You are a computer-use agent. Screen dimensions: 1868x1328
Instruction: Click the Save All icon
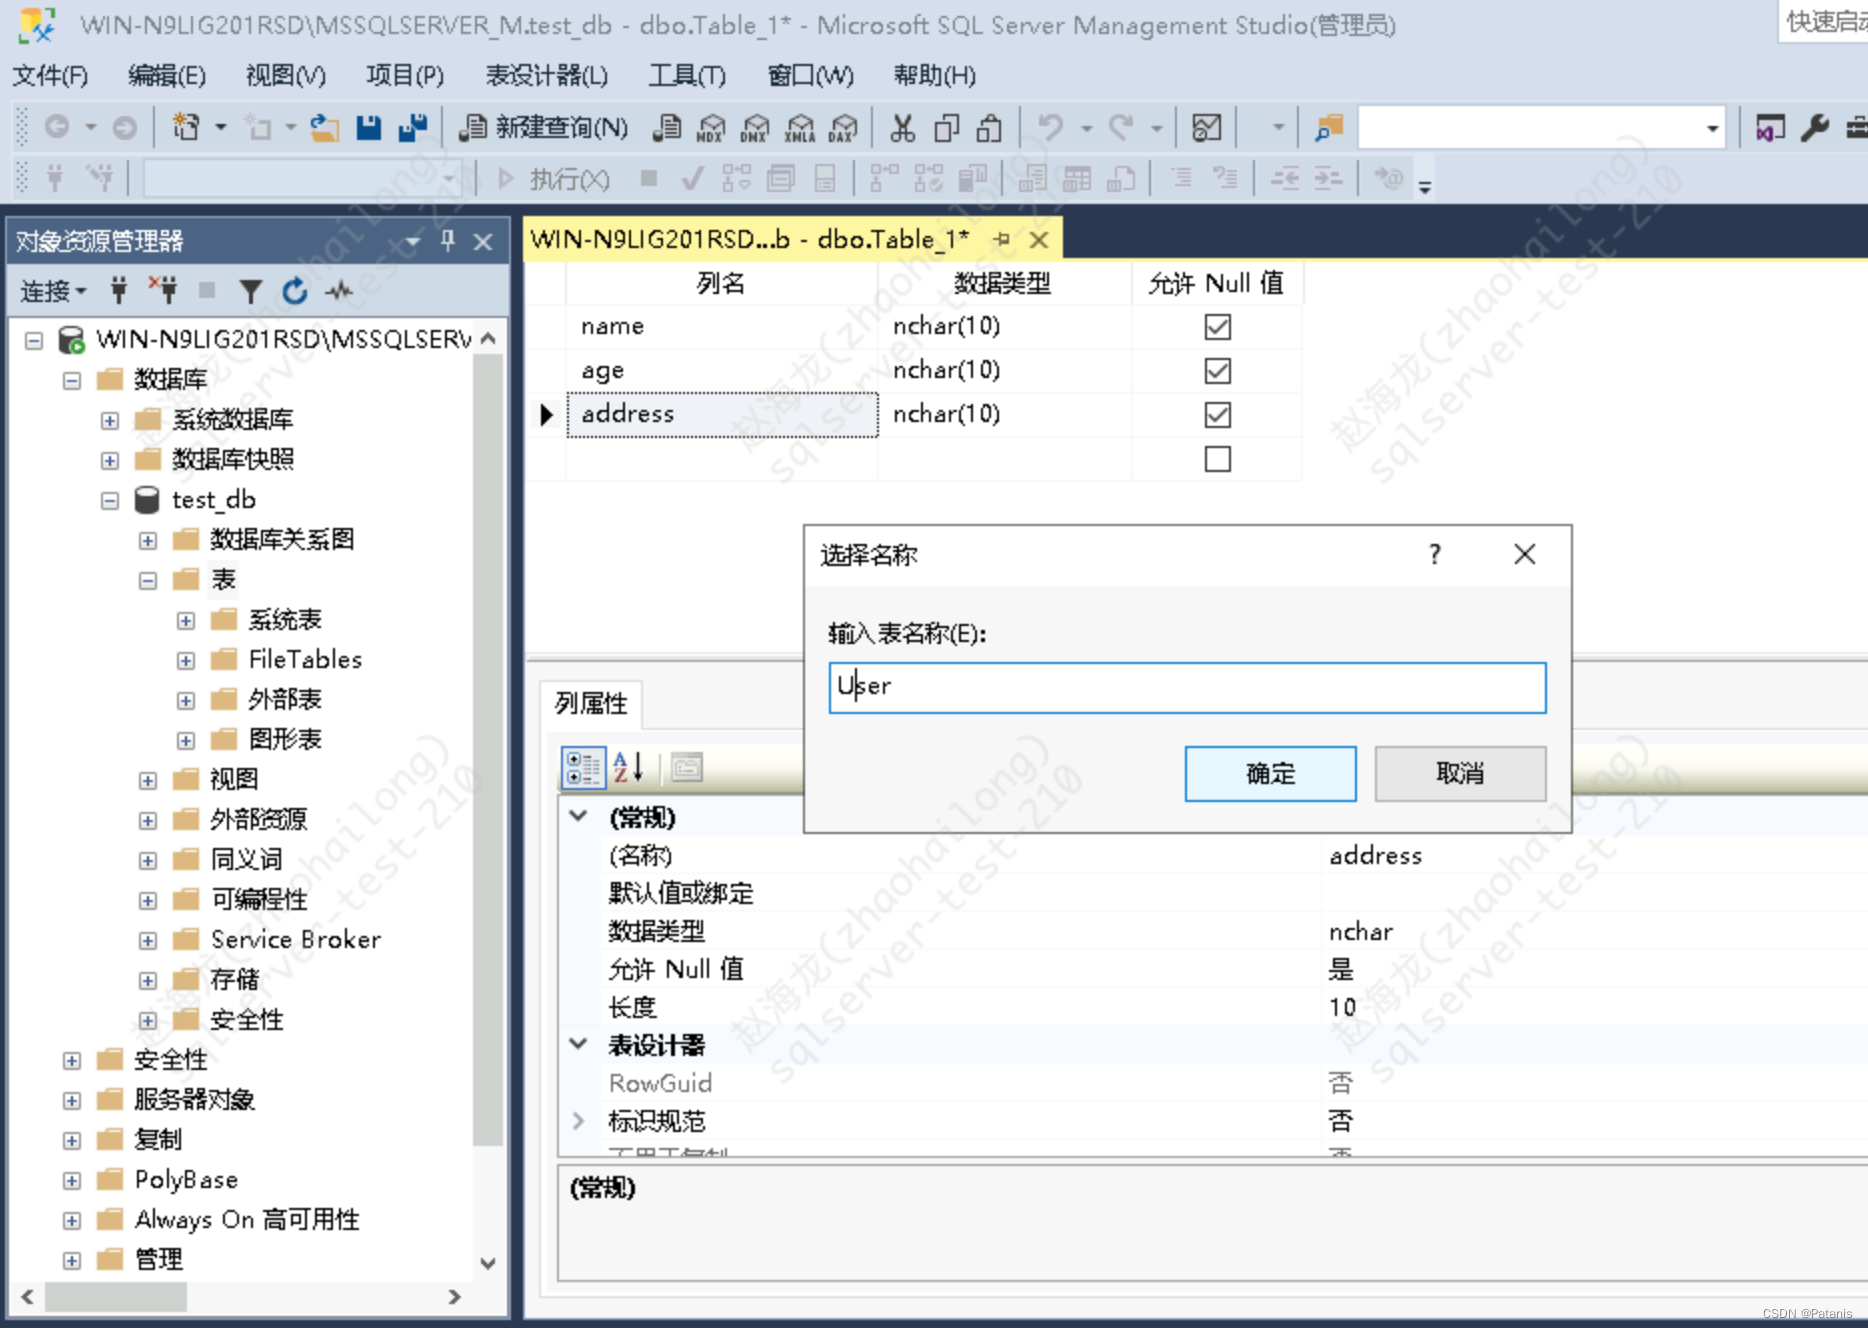click(x=413, y=127)
